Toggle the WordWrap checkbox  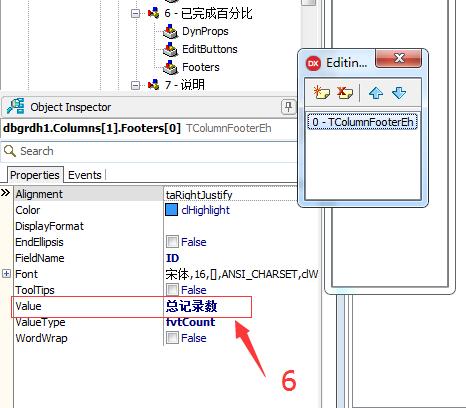(x=172, y=338)
